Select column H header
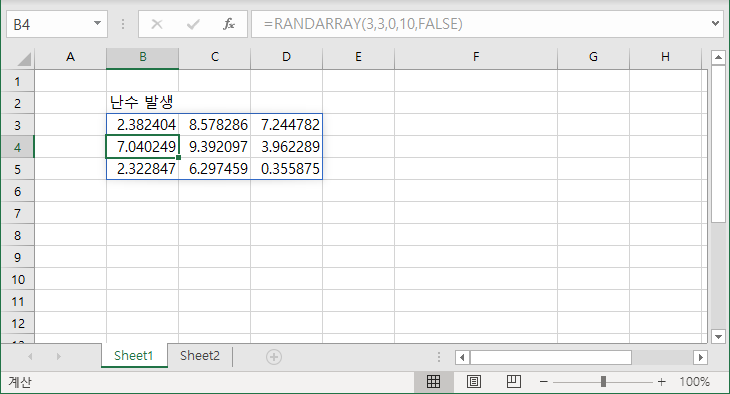 pos(665,58)
